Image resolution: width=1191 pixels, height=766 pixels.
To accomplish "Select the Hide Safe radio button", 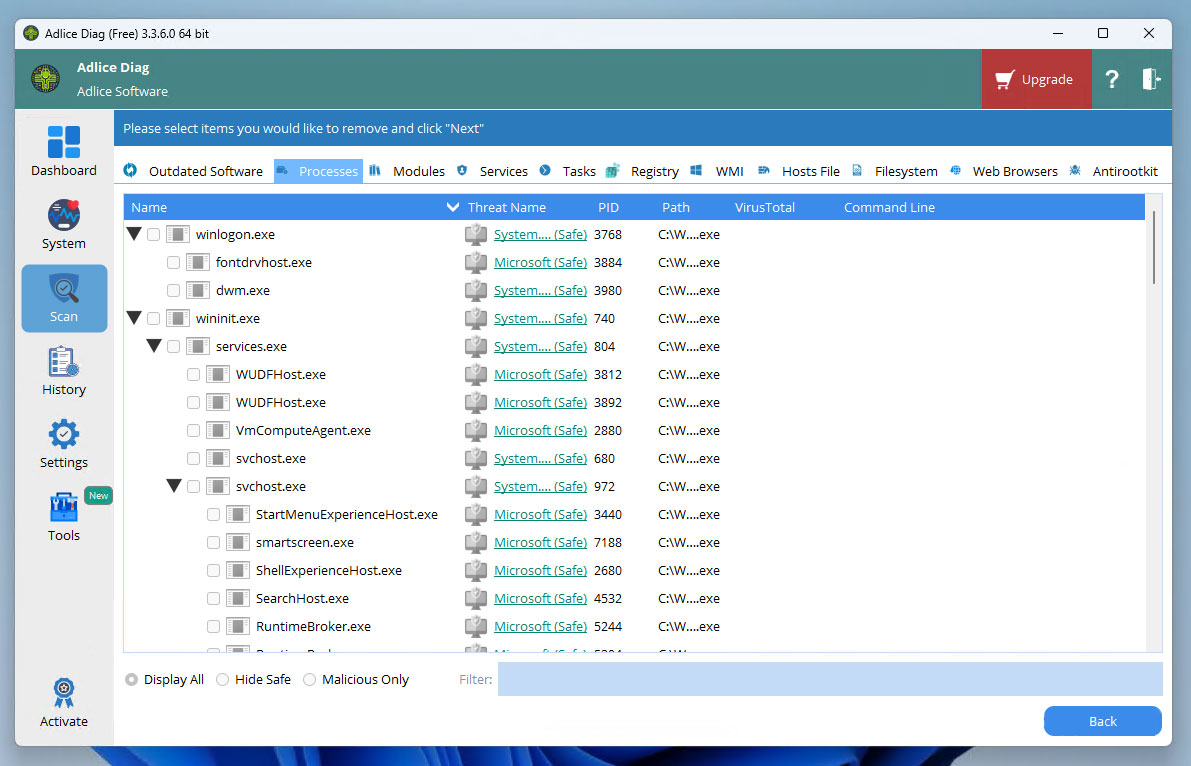I will point(222,680).
